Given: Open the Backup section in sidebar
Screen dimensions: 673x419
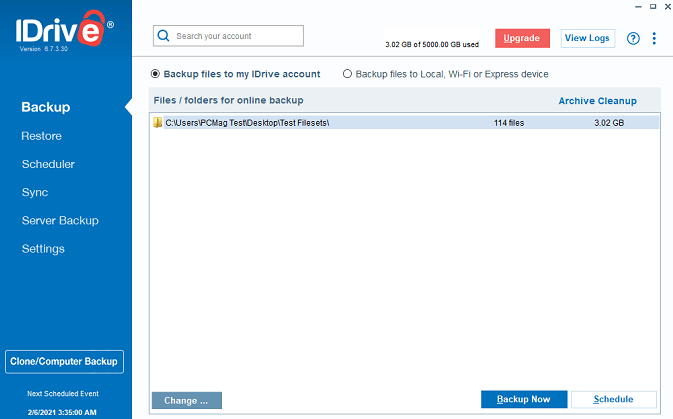Looking at the screenshot, I should [45, 107].
